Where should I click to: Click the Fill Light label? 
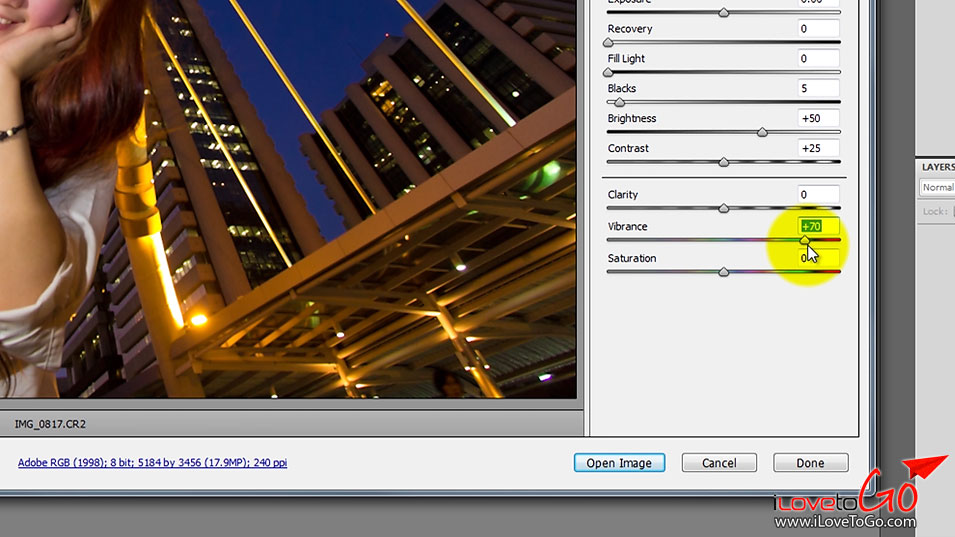(626, 59)
